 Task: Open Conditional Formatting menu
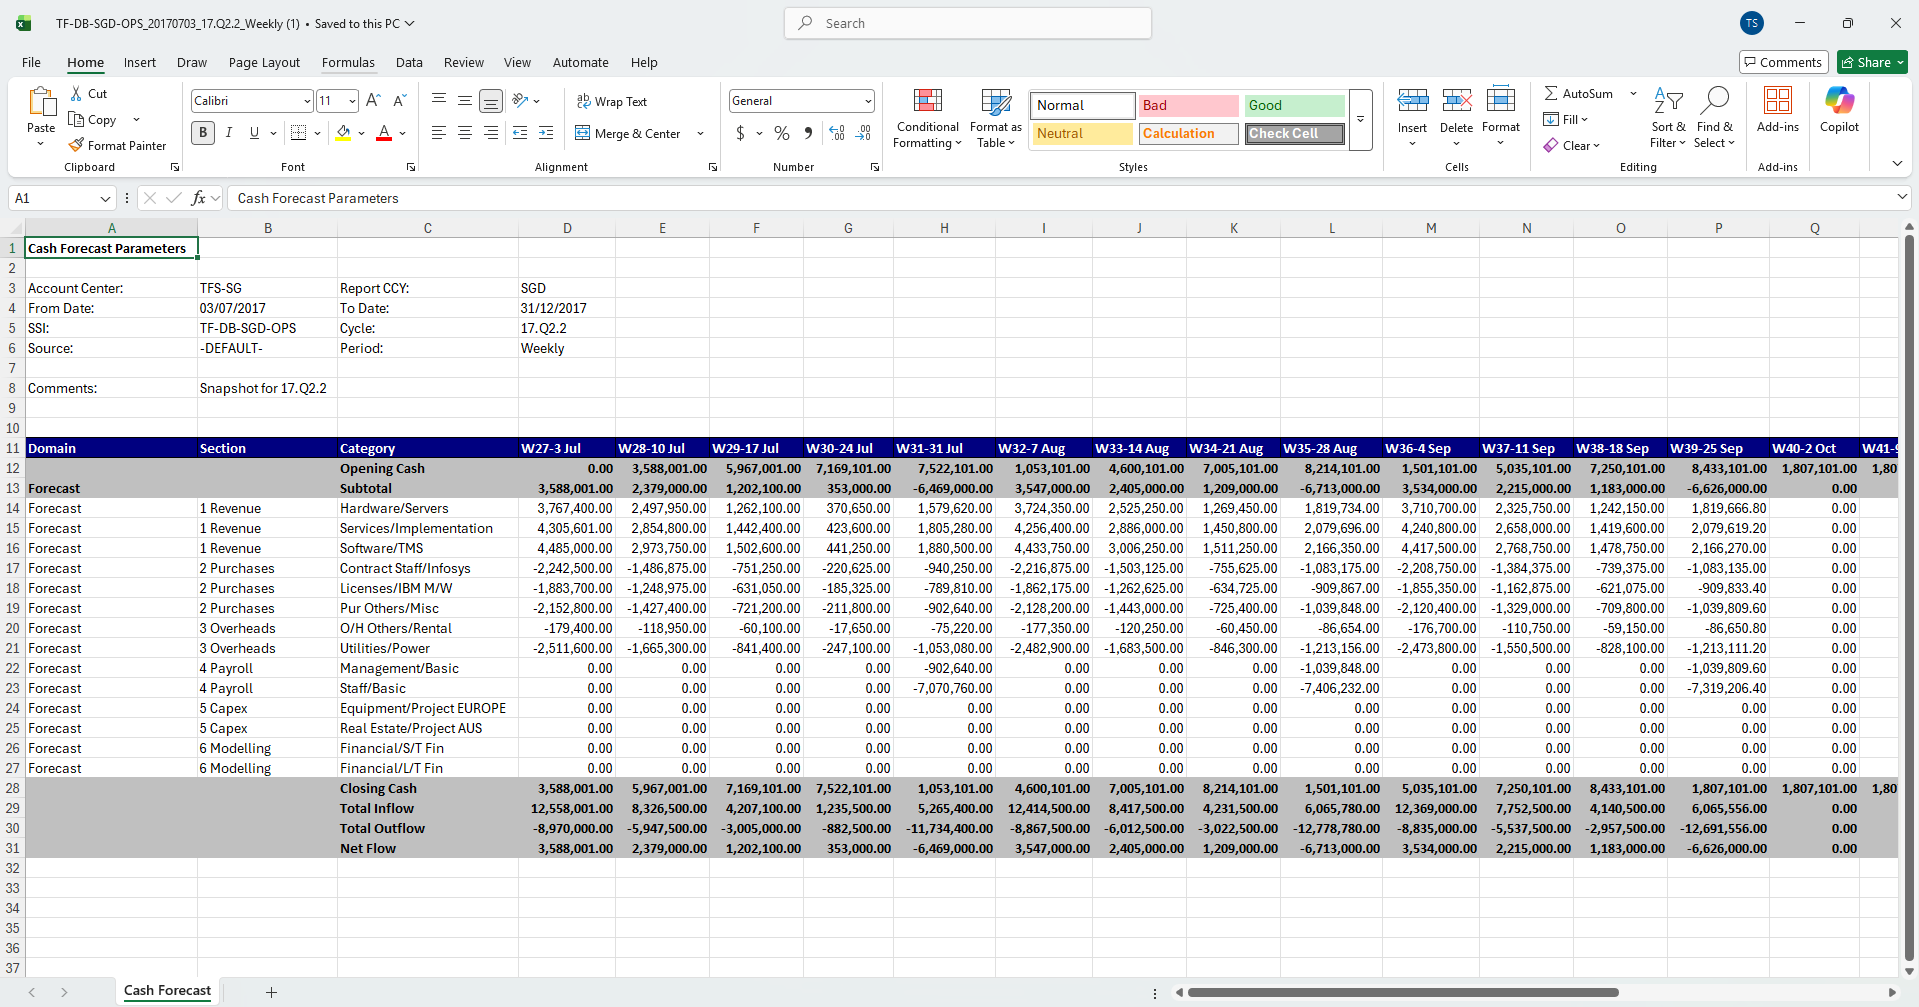pos(927,120)
